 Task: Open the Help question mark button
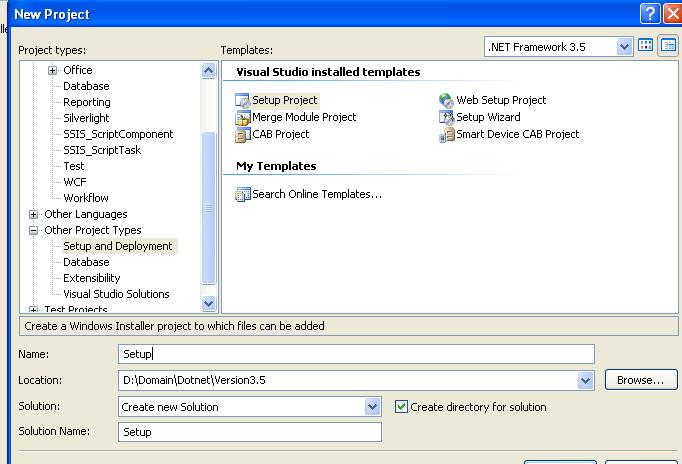650,14
